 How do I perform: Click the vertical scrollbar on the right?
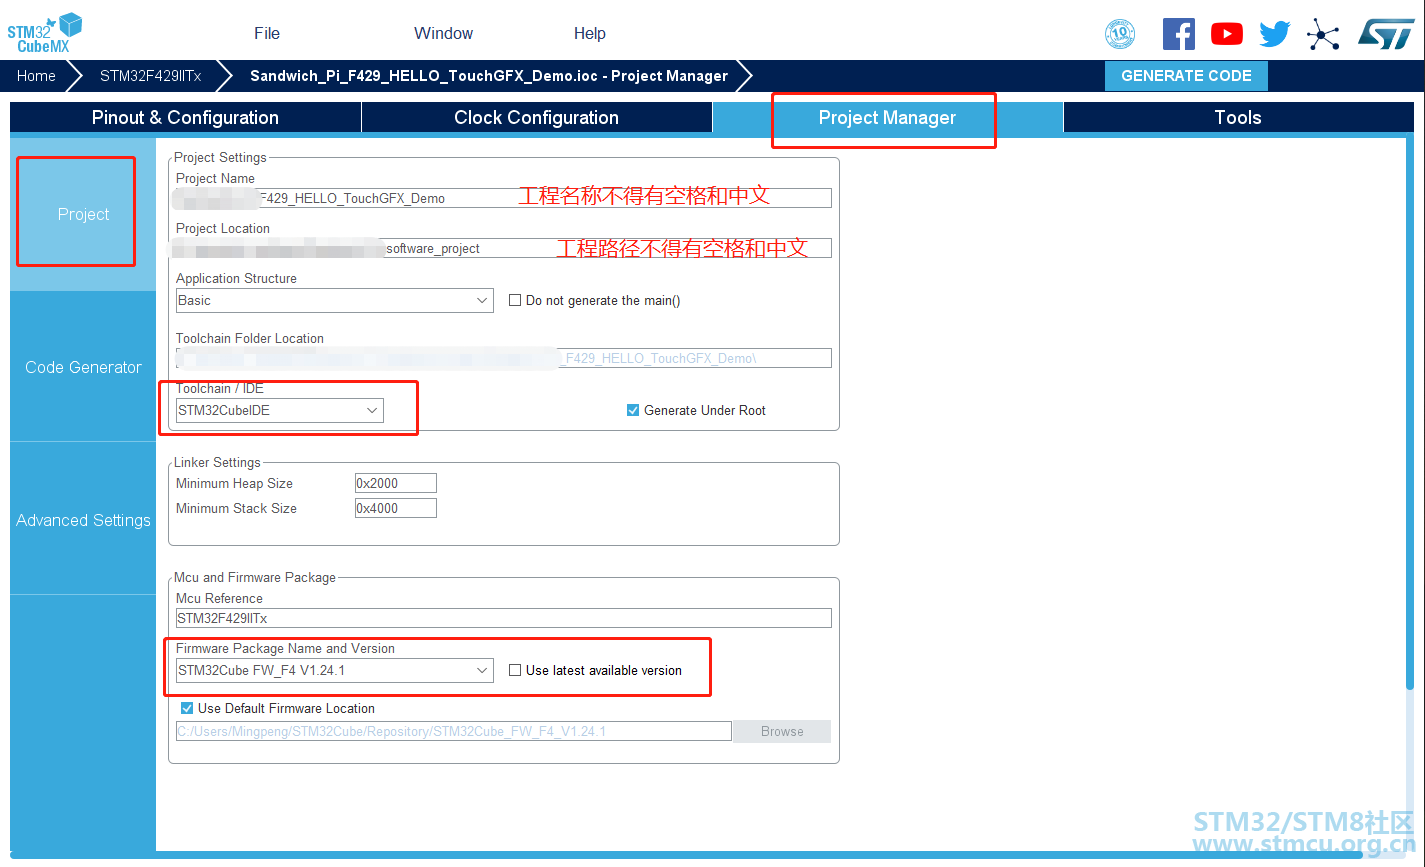point(1409,415)
